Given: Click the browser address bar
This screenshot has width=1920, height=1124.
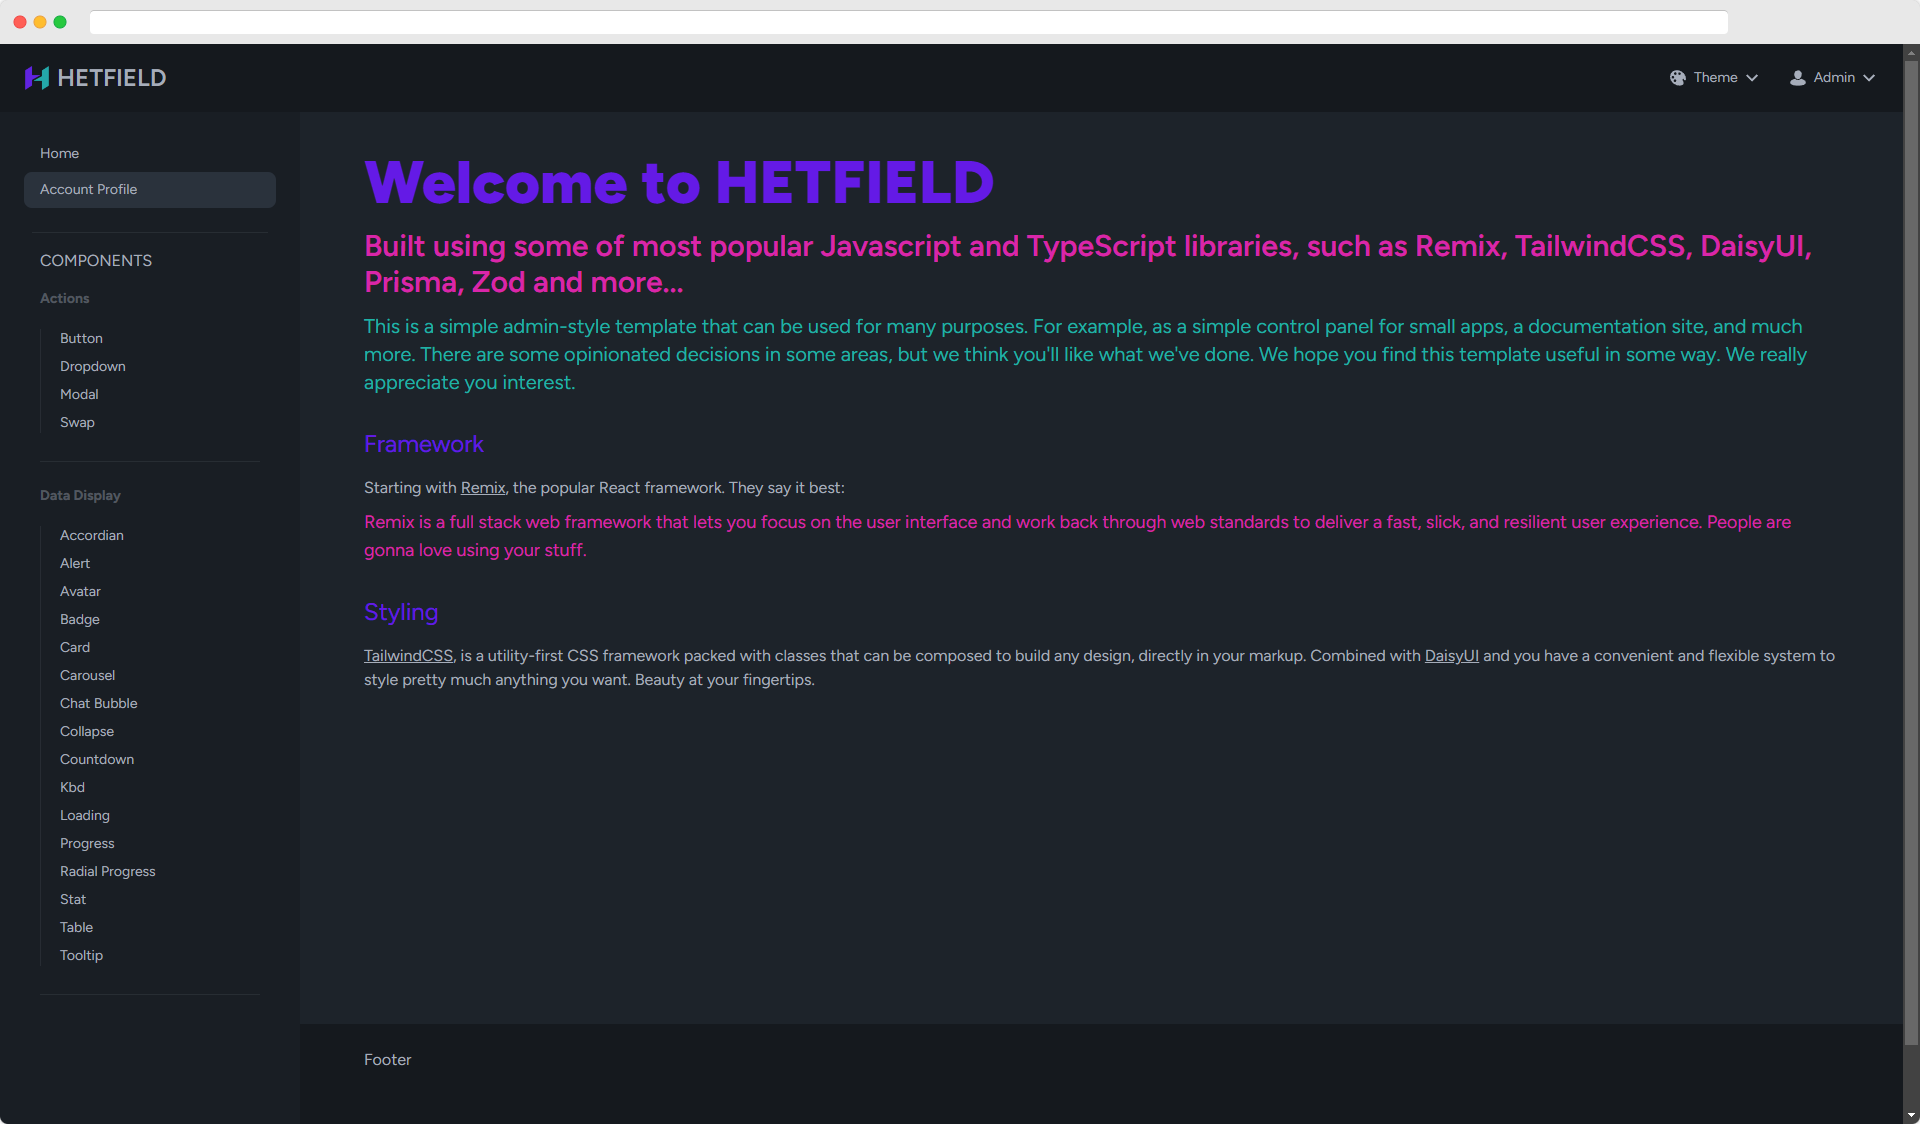Looking at the screenshot, I should 908,22.
